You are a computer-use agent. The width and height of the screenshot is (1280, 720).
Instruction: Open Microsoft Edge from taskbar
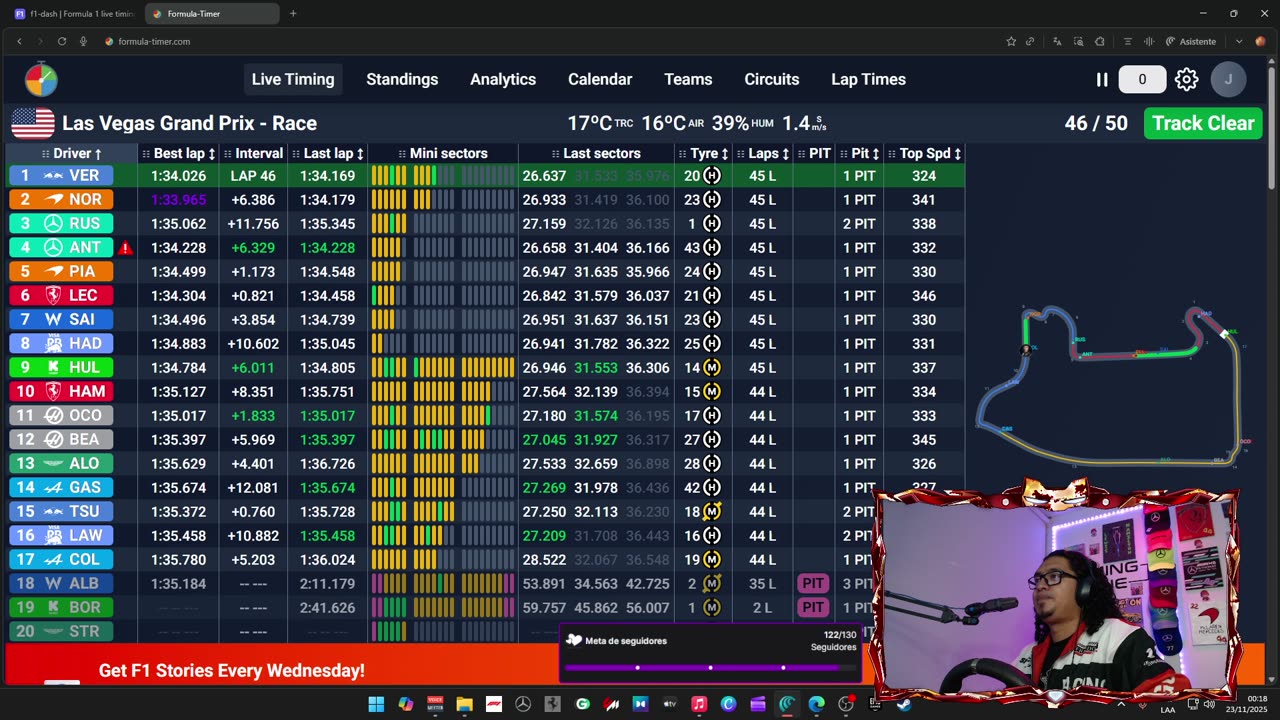(816, 704)
